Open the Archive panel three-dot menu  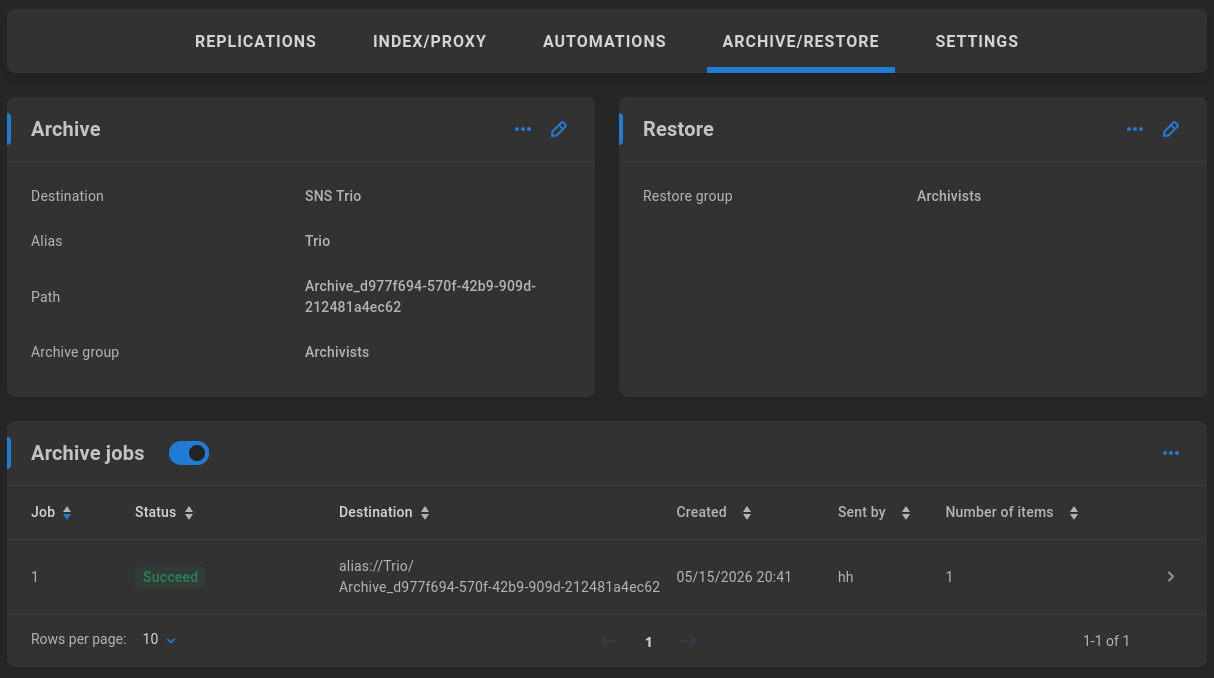point(523,129)
